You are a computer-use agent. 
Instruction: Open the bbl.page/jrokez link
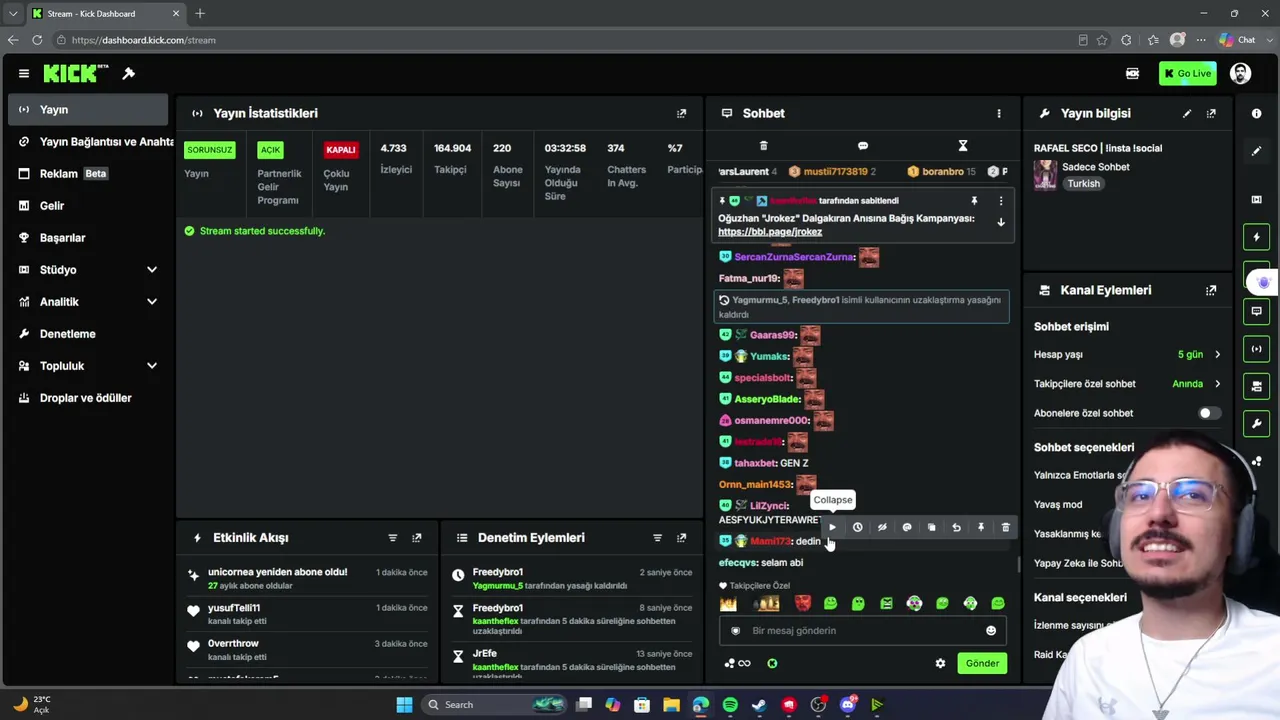[x=770, y=232]
